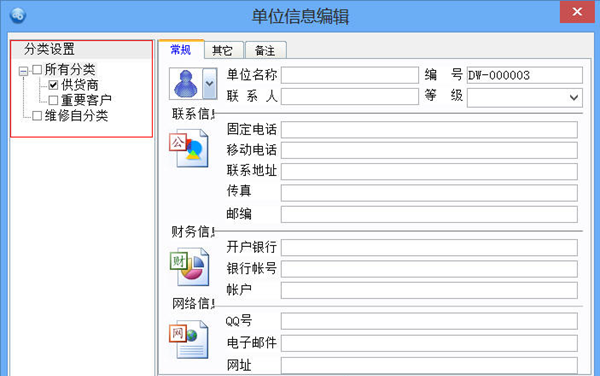This screenshot has height=376, width=600.
Task: Click the 电子邮件 input field
Action: (x=429, y=343)
